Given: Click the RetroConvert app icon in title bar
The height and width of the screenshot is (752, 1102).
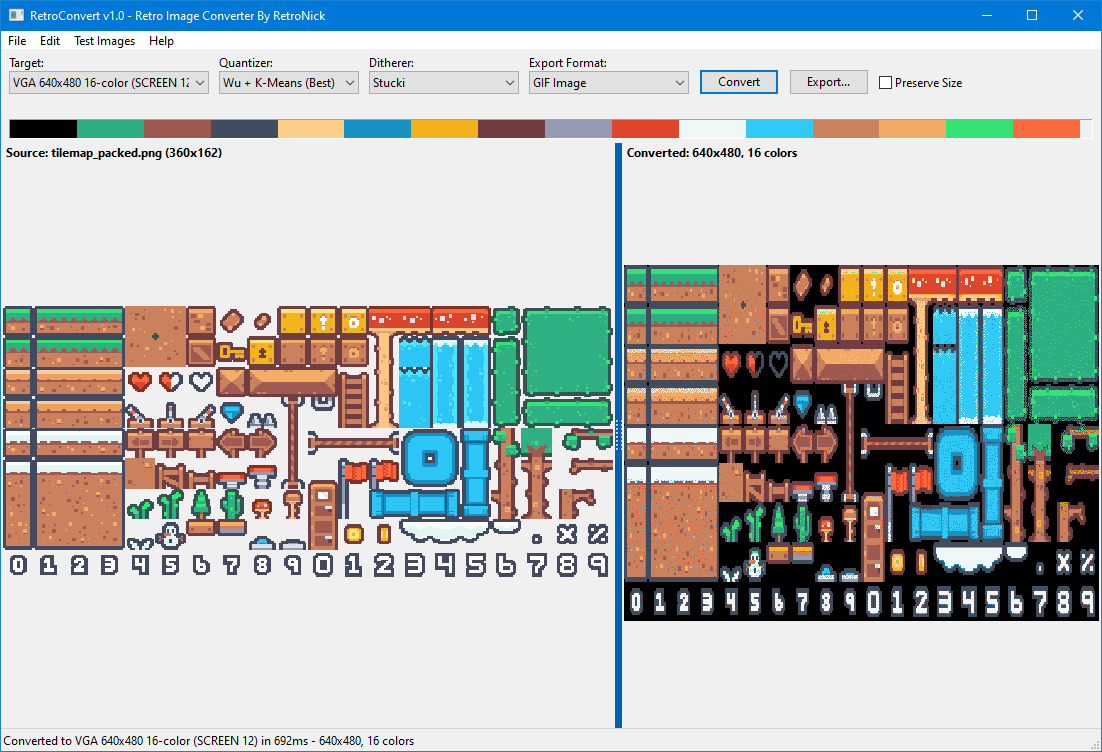Looking at the screenshot, I should pos(16,15).
